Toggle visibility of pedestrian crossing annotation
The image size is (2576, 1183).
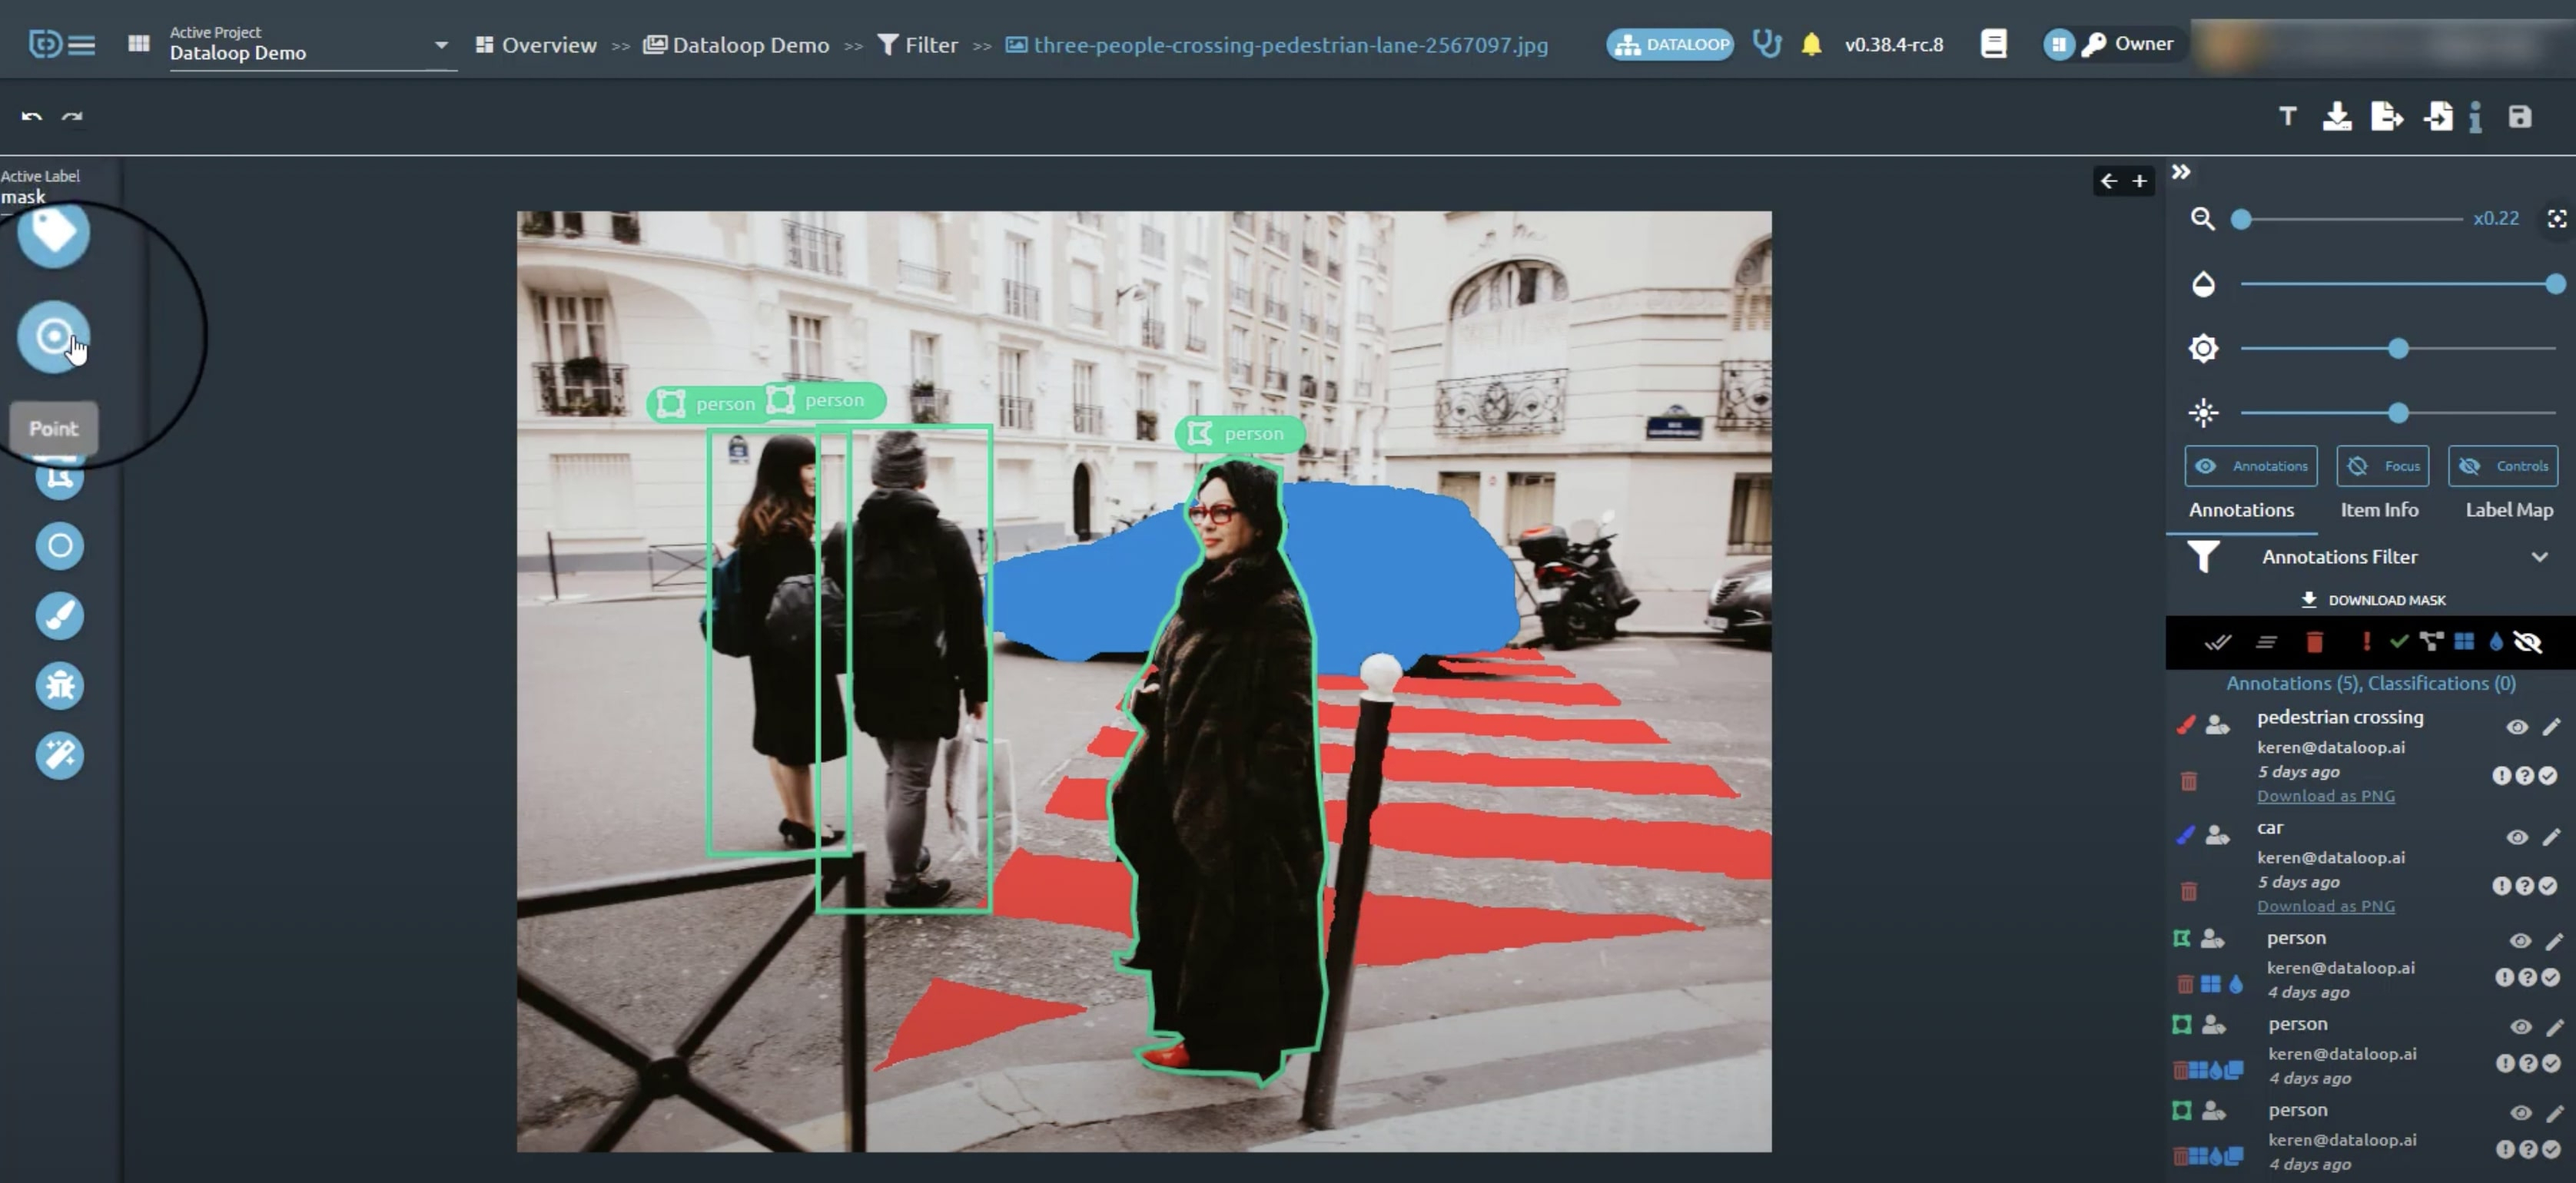(x=2517, y=727)
